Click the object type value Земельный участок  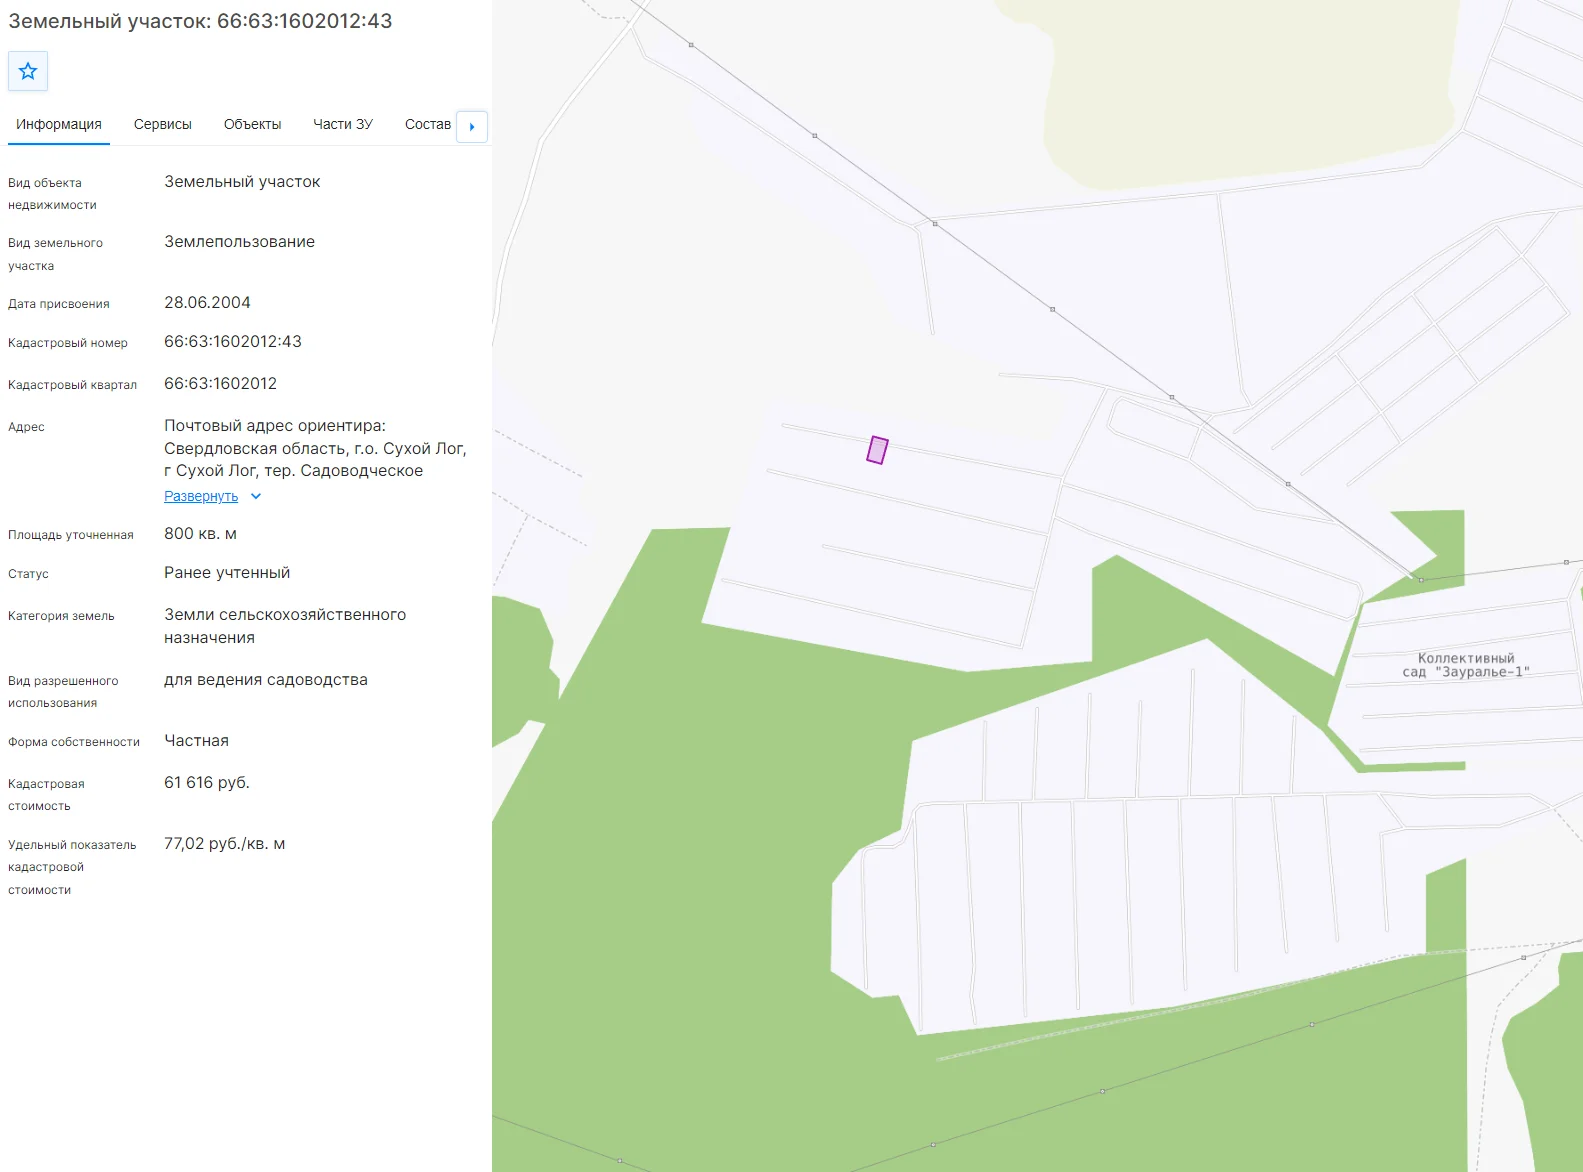pos(242,182)
